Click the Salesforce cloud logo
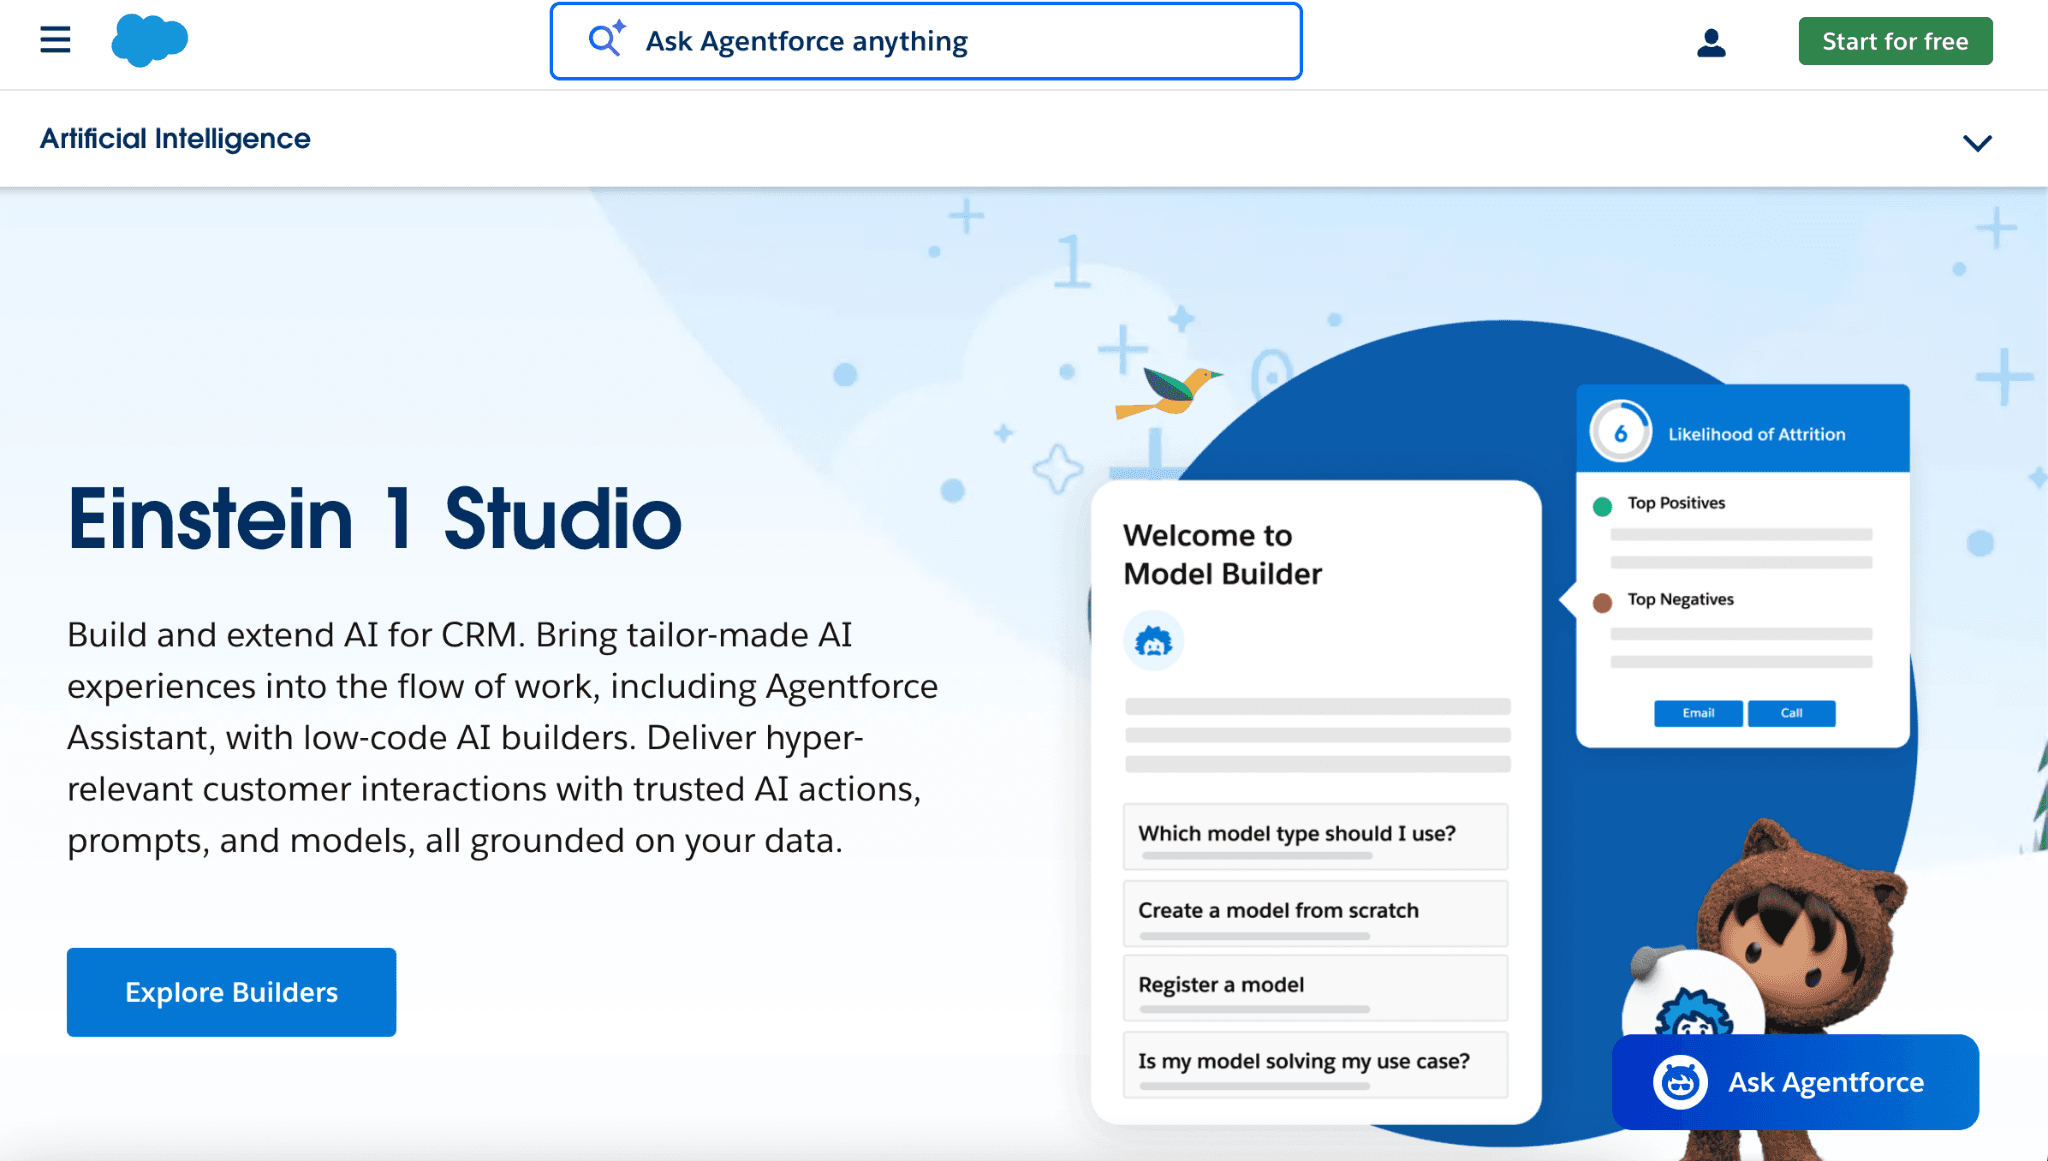 pyautogui.click(x=150, y=40)
